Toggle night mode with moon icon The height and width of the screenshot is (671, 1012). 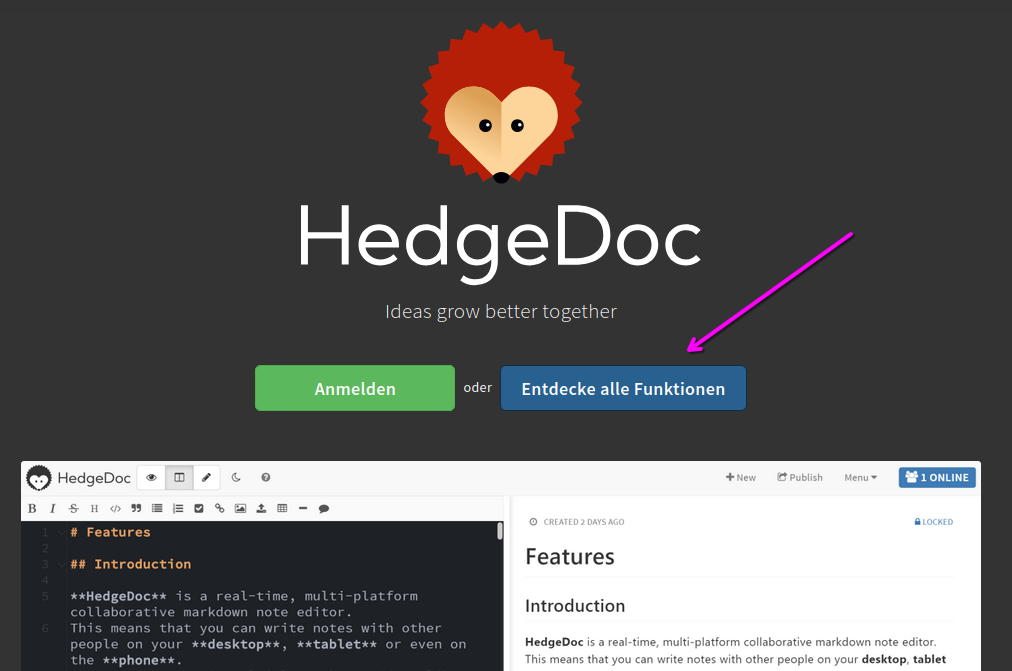point(236,477)
